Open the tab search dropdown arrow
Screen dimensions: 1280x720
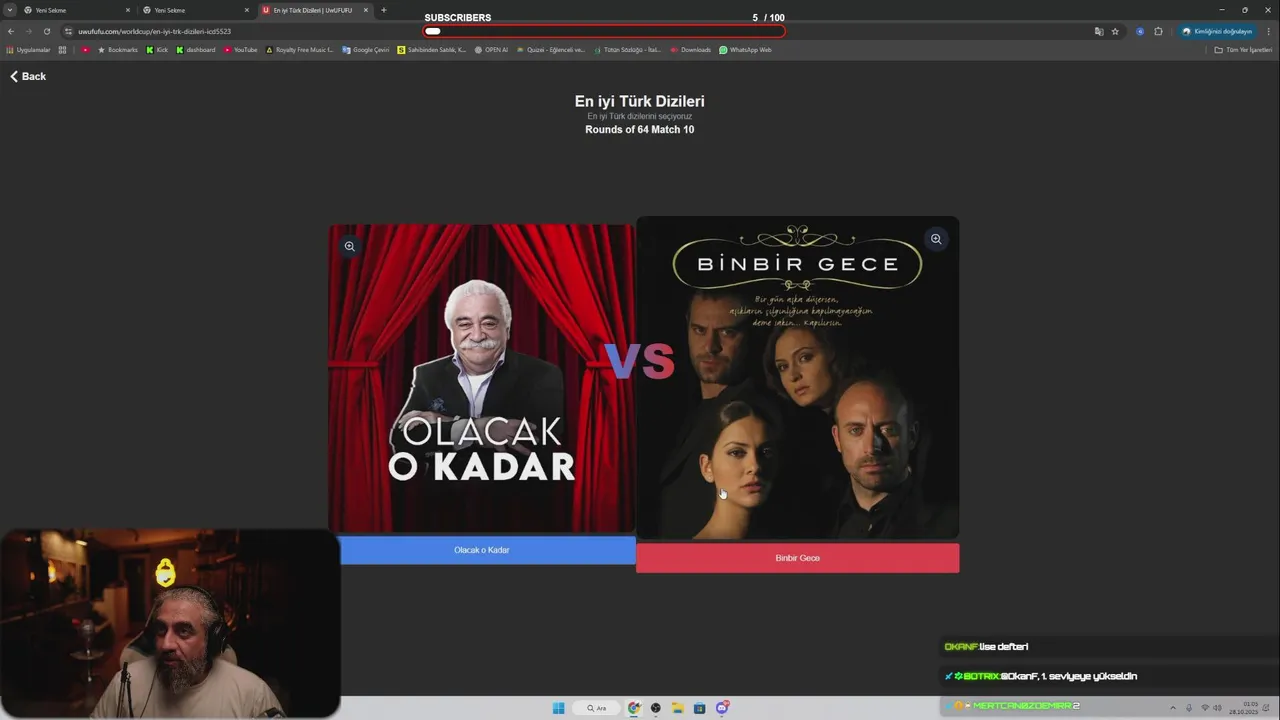pyautogui.click(x=10, y=10)
